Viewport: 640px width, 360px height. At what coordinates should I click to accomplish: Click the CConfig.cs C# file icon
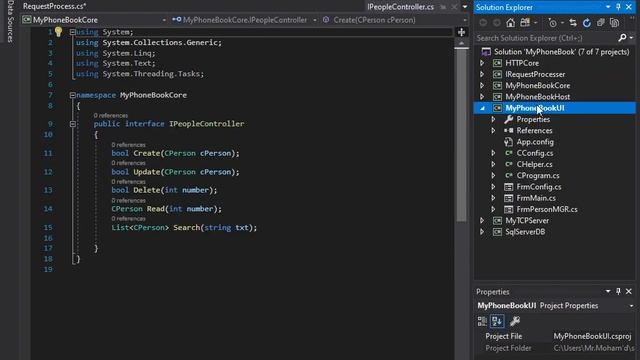508,153
